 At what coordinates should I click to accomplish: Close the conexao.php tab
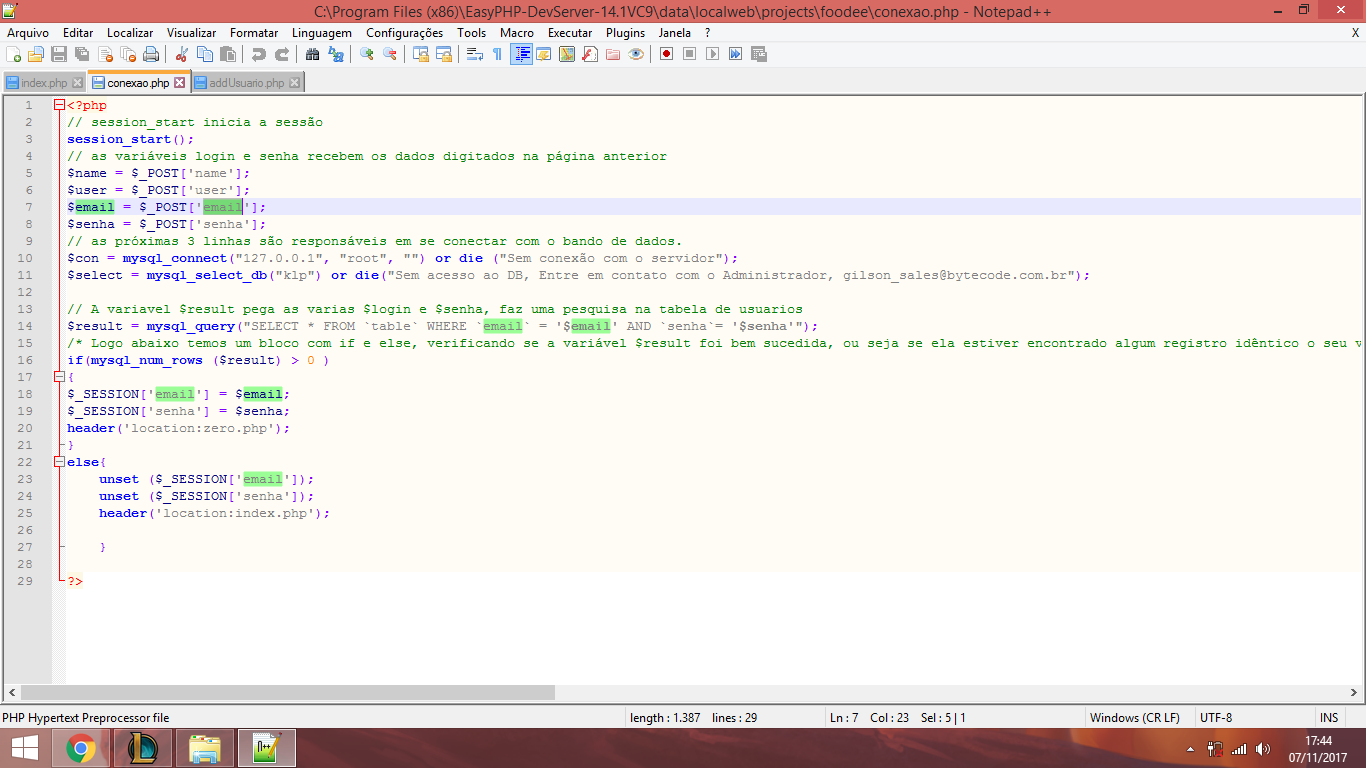(x=180, y=83)
